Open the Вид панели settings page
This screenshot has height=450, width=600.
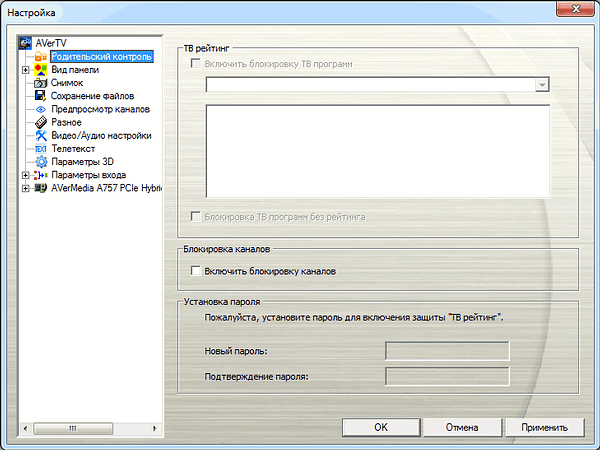pyautogui.click(x=75, y=70)
